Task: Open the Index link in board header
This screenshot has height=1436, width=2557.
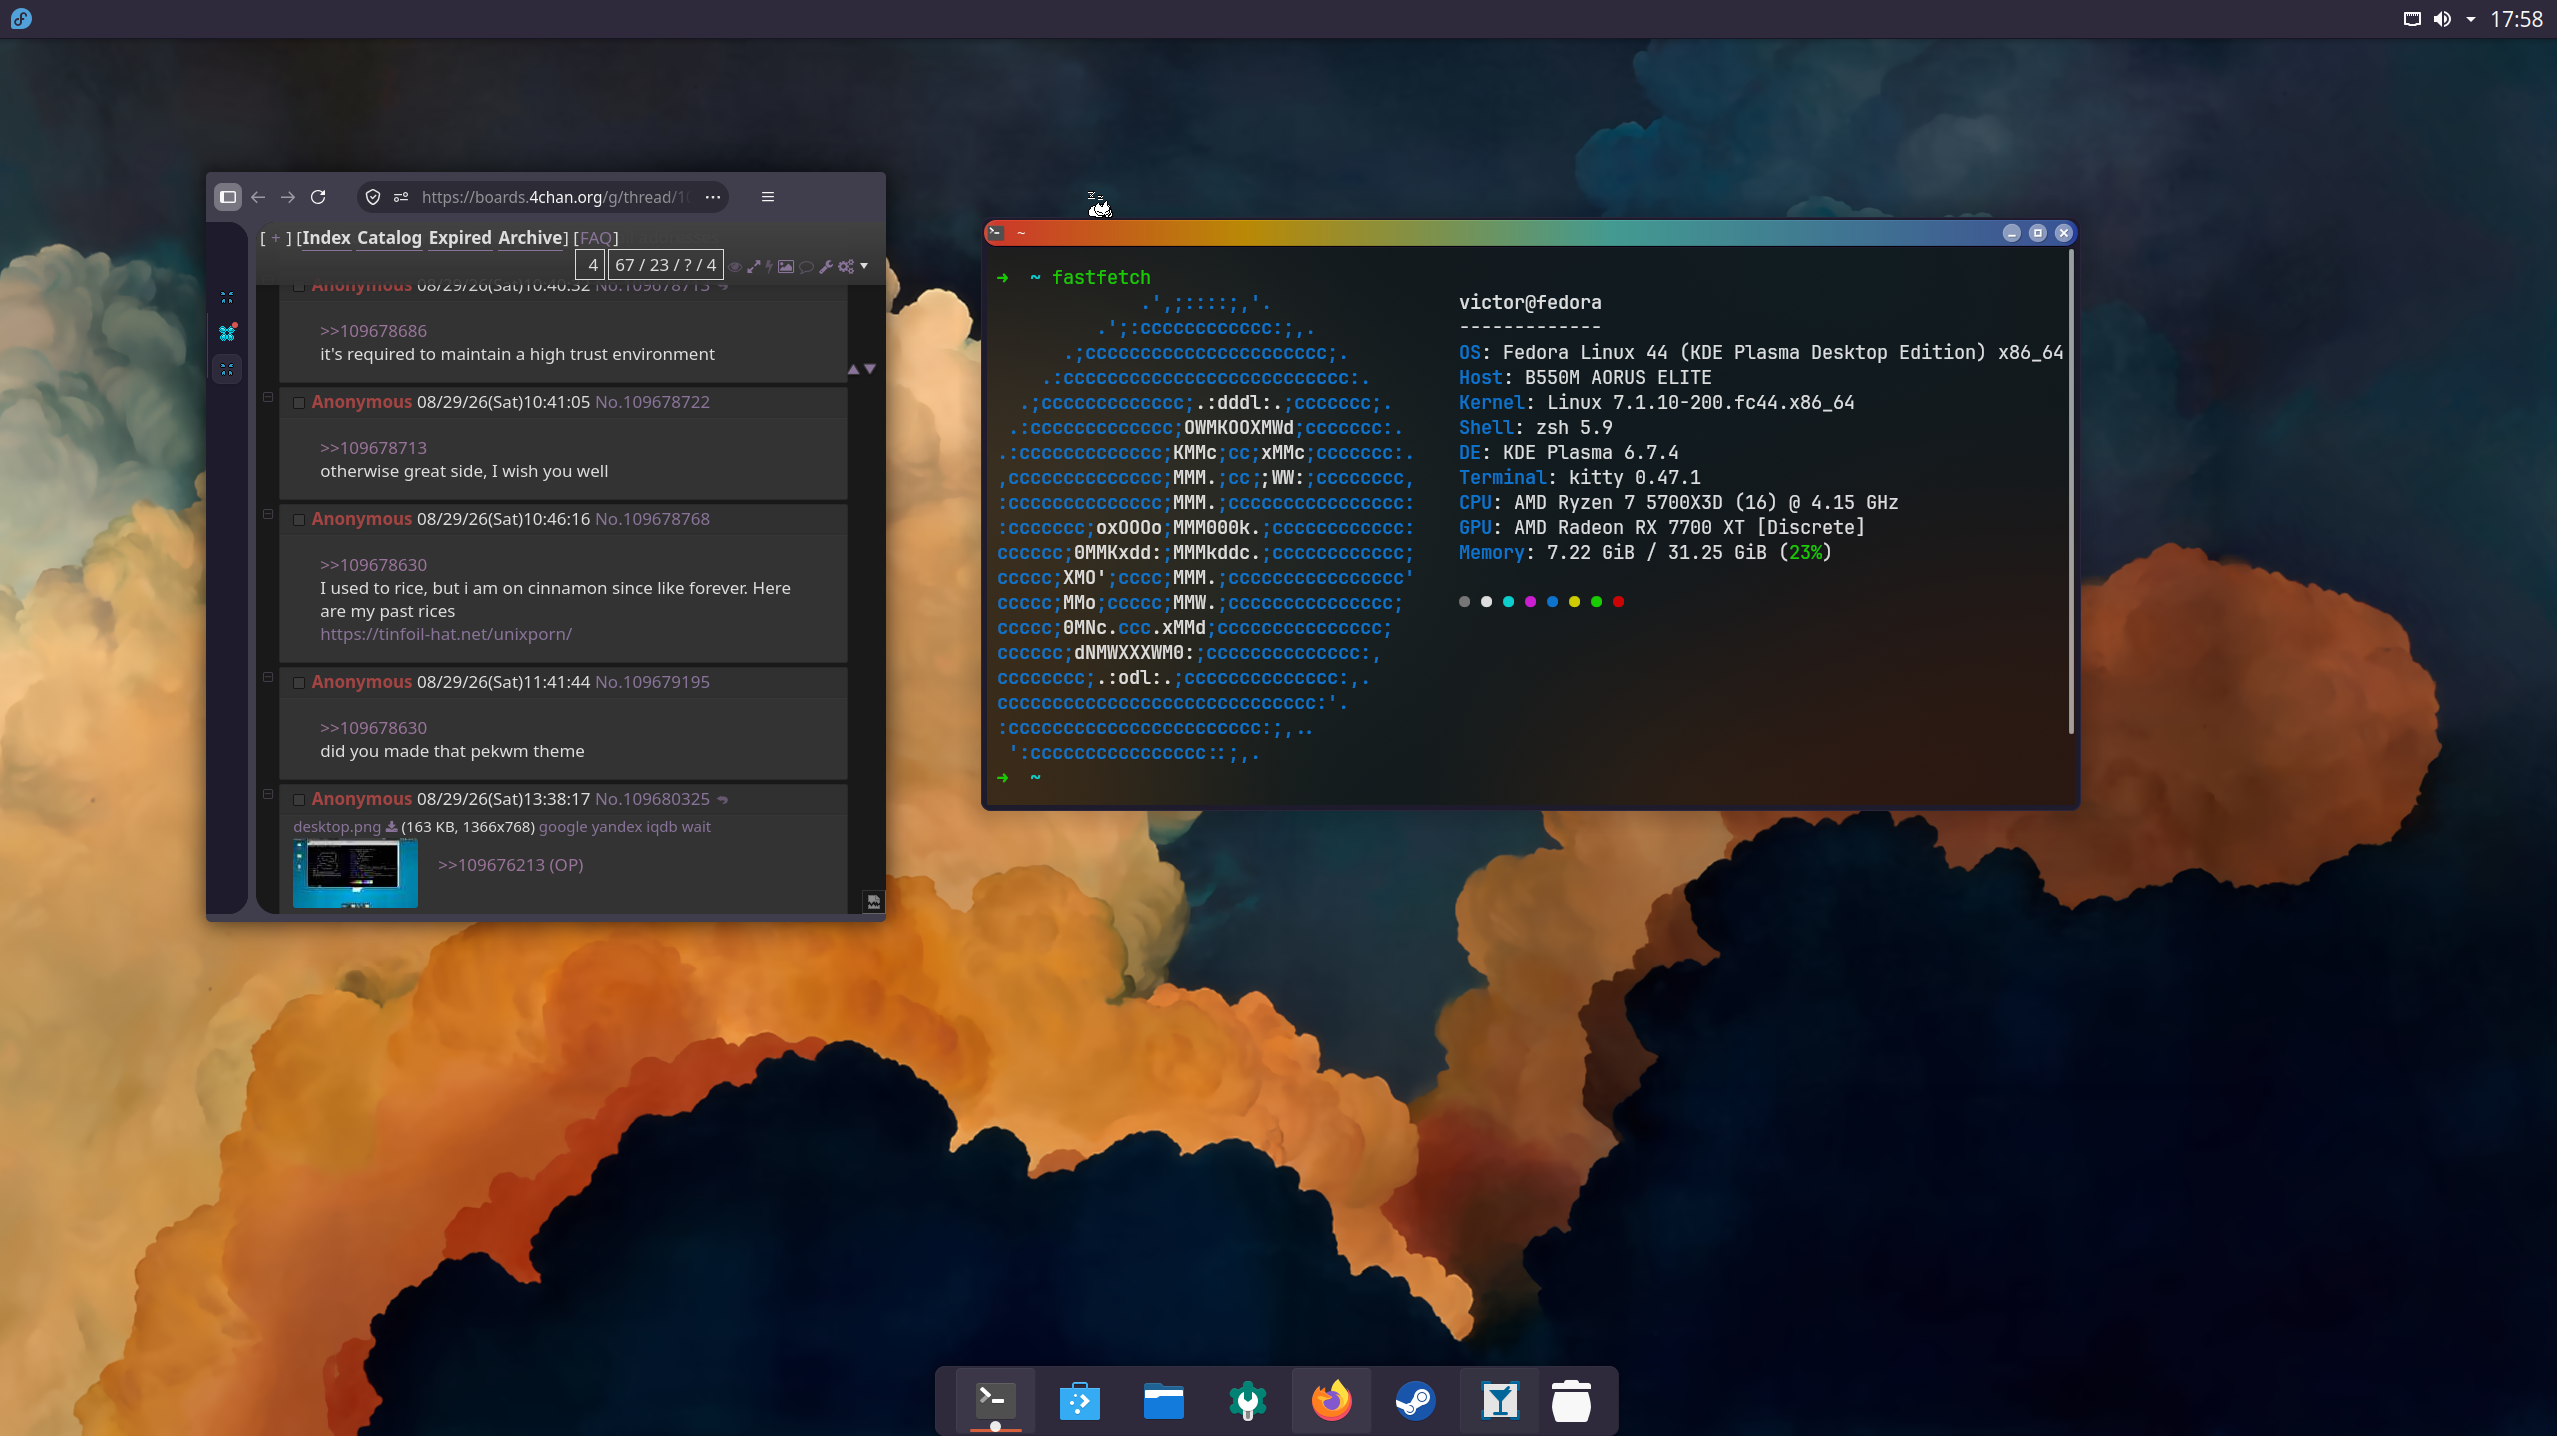Action: pos(327,238)
